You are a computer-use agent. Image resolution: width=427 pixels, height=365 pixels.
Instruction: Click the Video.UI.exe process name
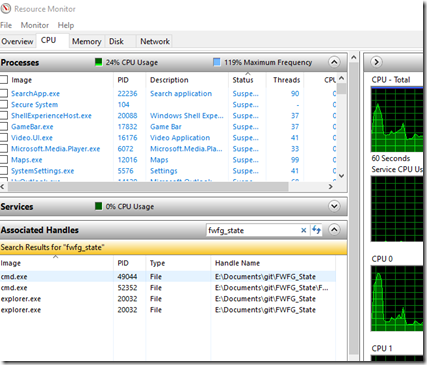(x=32, y=138)
